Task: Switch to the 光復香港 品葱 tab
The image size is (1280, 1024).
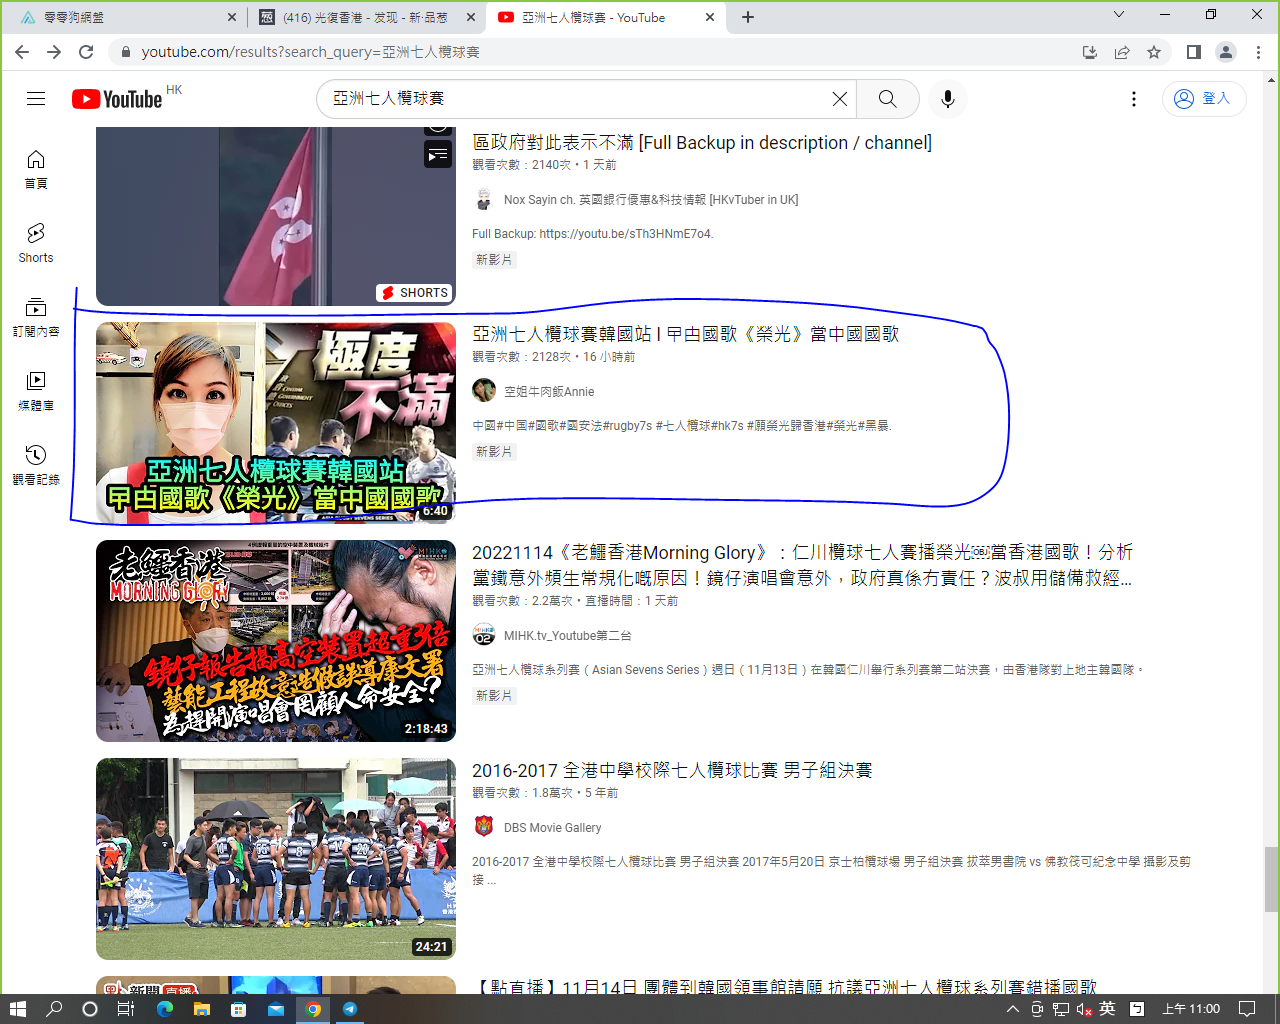Action: [x=366, y=18]
